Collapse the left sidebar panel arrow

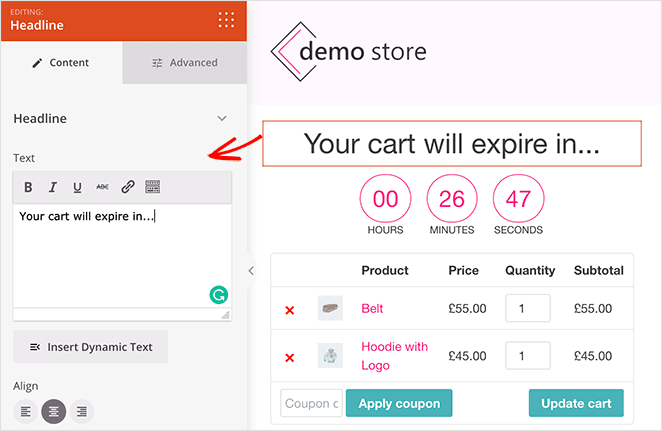(x=251, y=270)
